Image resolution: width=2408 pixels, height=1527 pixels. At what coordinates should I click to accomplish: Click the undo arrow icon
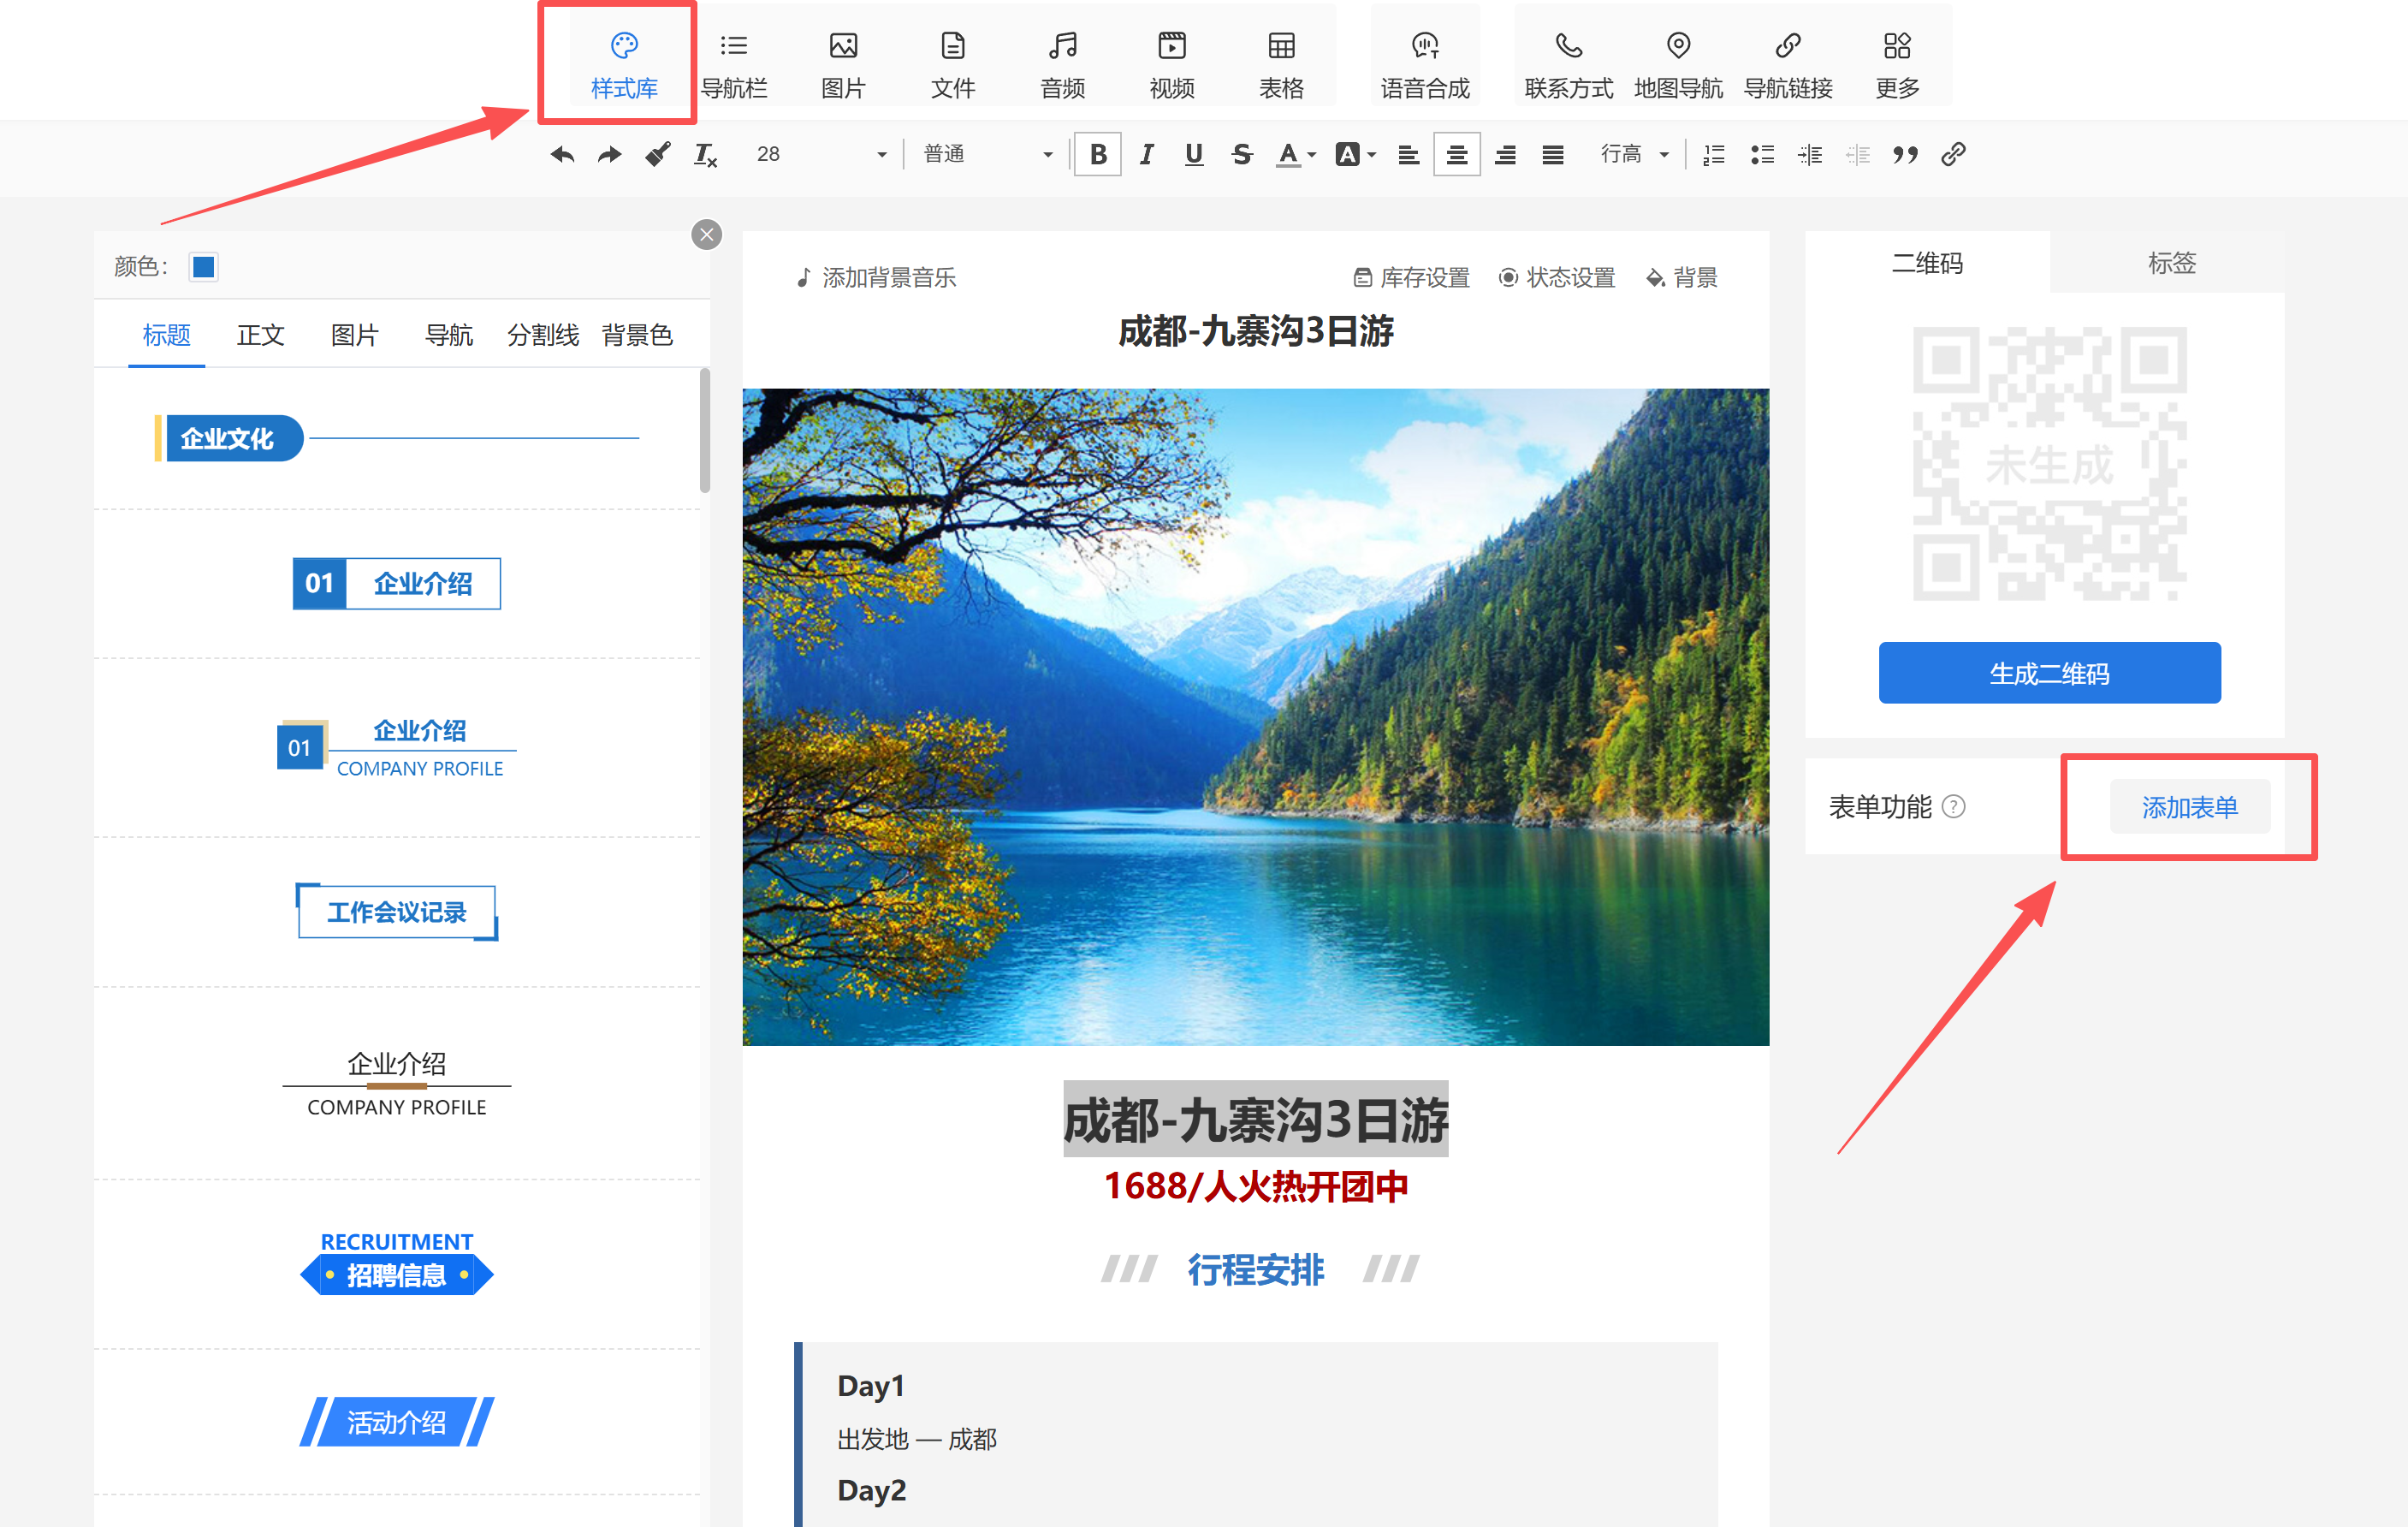[562, 155]
